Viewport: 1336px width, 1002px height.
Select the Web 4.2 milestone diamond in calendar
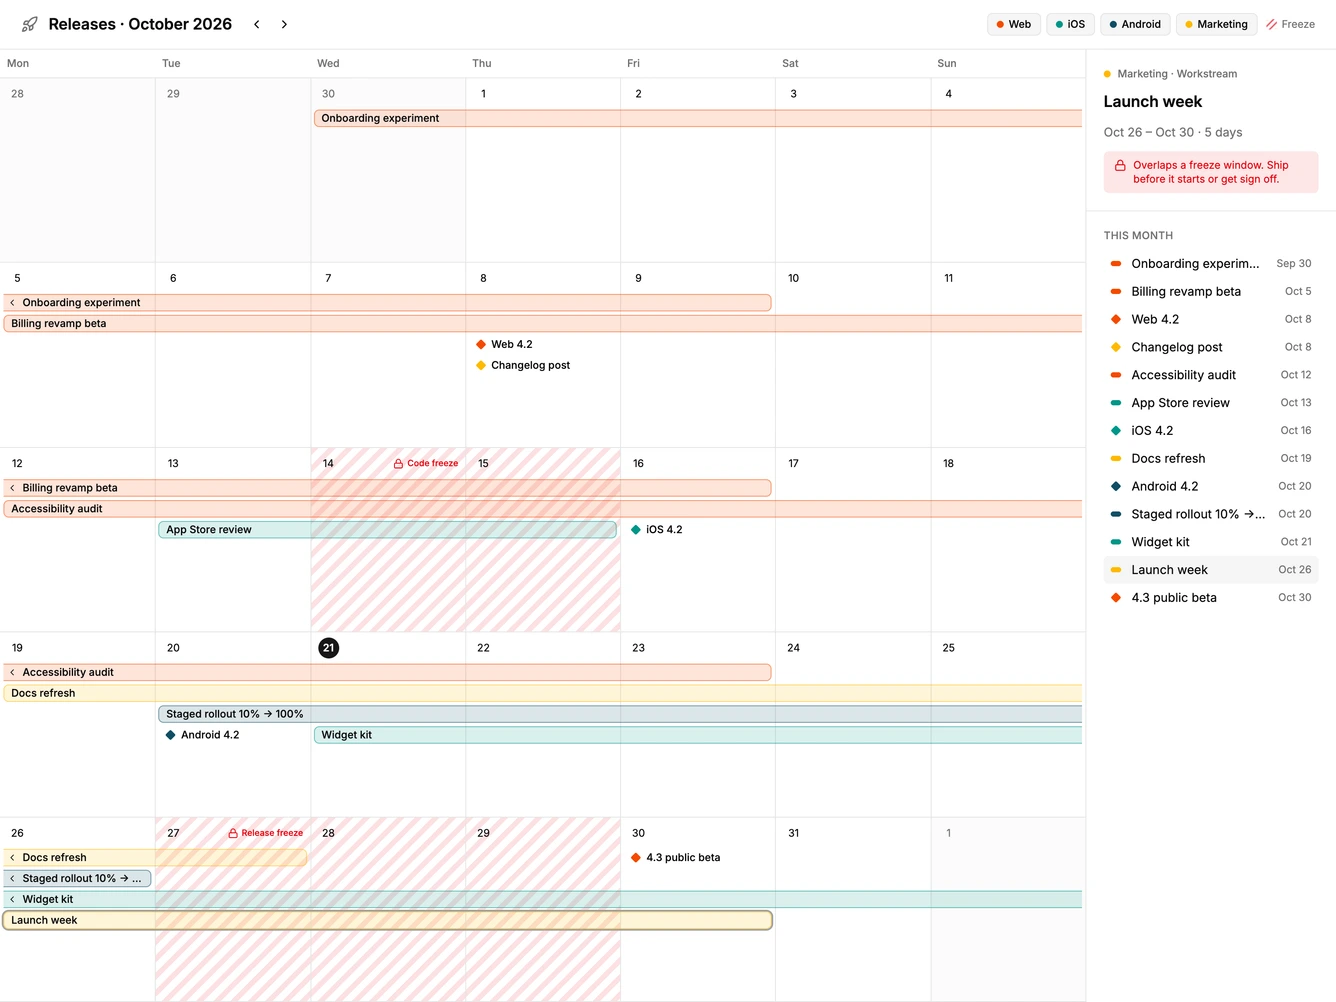click(x=481, y=344)
